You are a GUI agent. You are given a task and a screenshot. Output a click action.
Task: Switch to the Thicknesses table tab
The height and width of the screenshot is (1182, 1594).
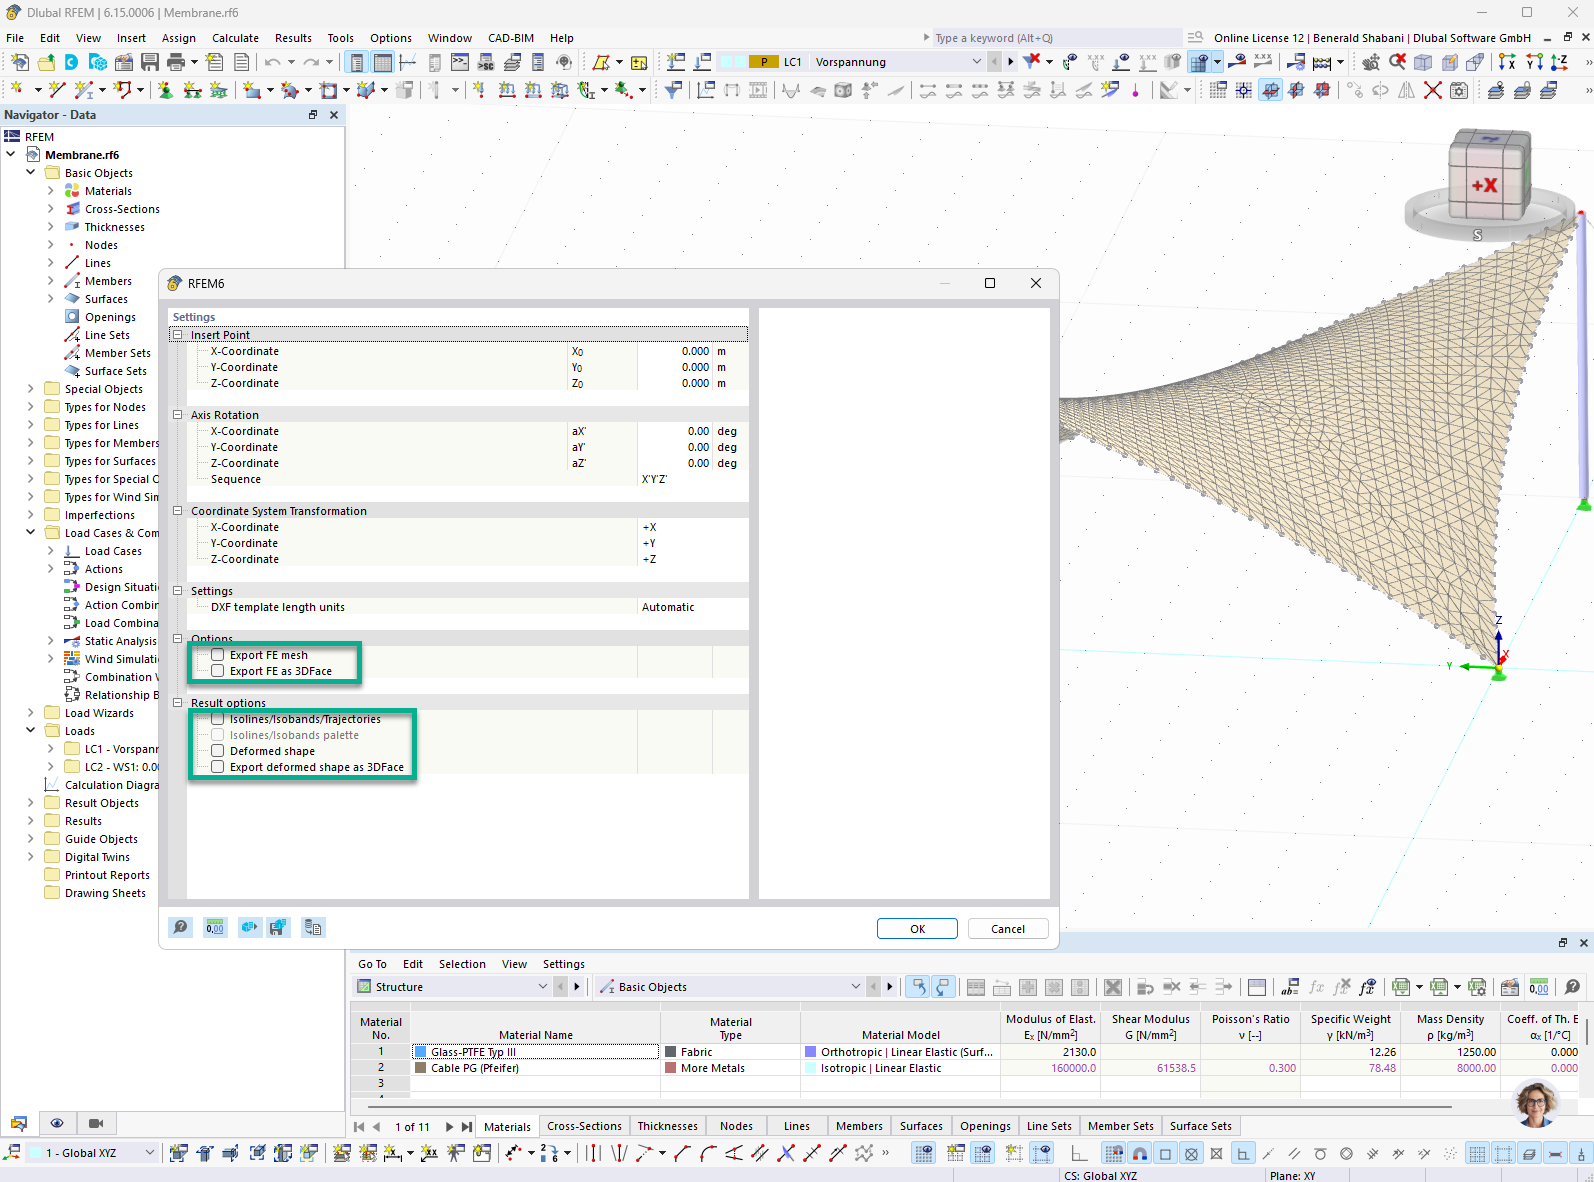point(667,1126)
